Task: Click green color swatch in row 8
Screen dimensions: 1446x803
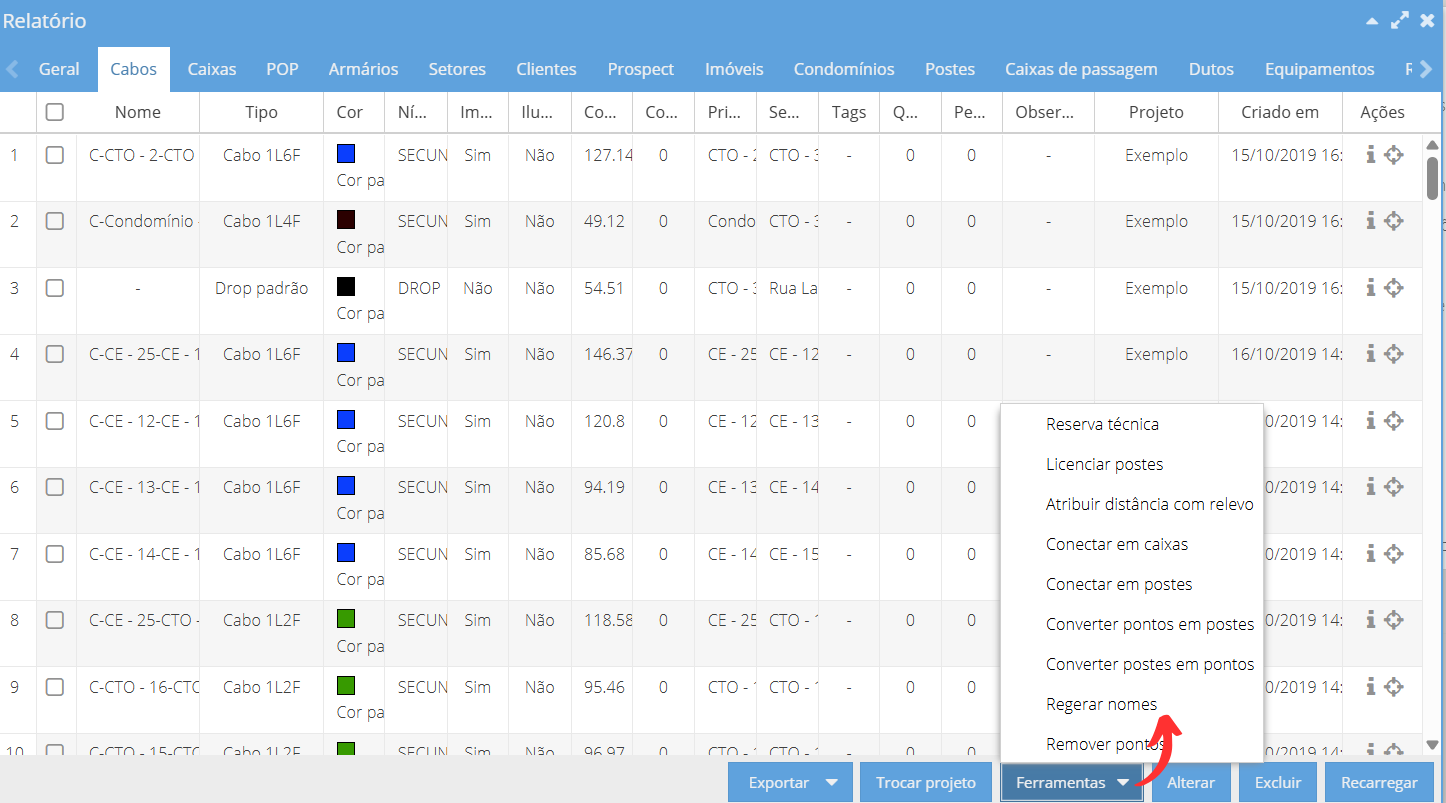Action: pyautogui.click(x=346, y=618)
